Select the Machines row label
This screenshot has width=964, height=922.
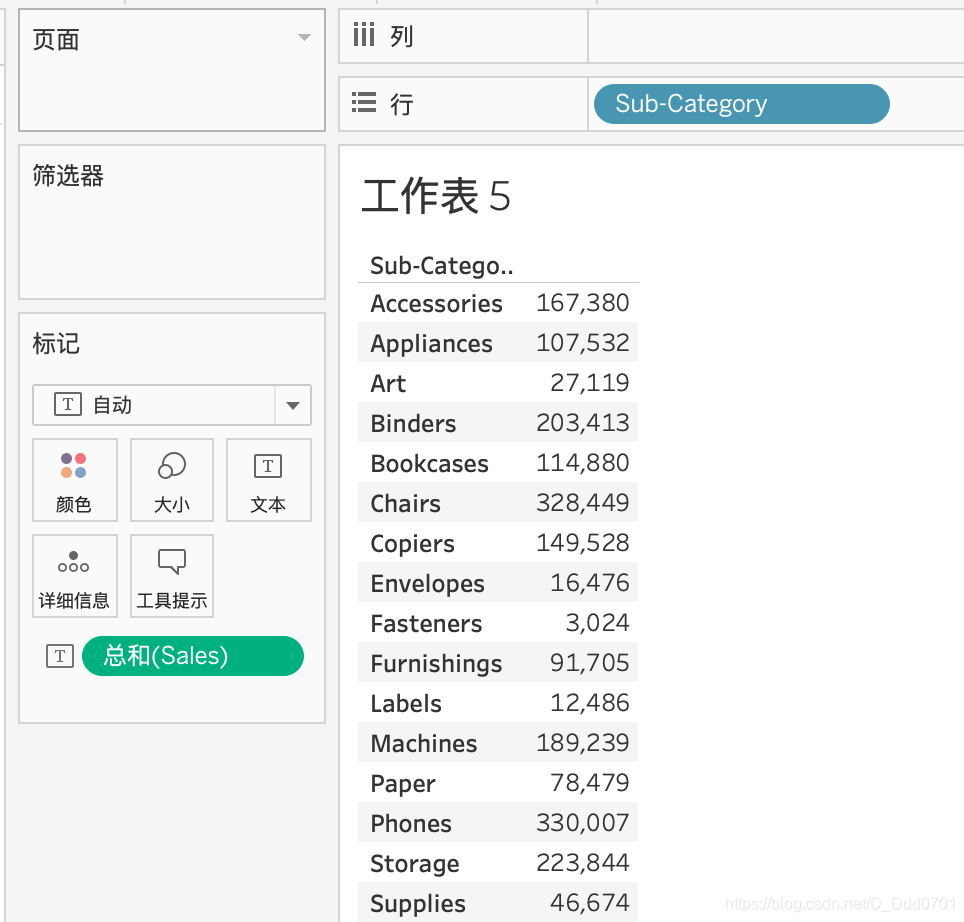coord(424,744)
